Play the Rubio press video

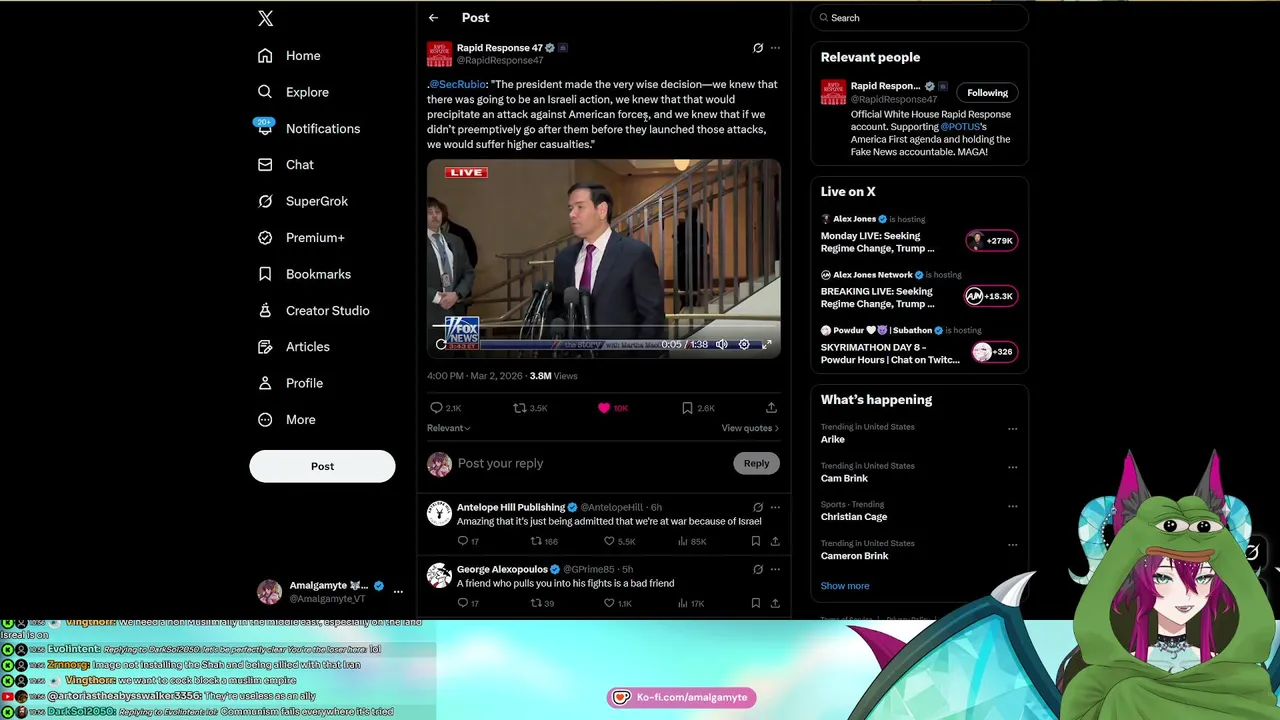click(604, 258)
